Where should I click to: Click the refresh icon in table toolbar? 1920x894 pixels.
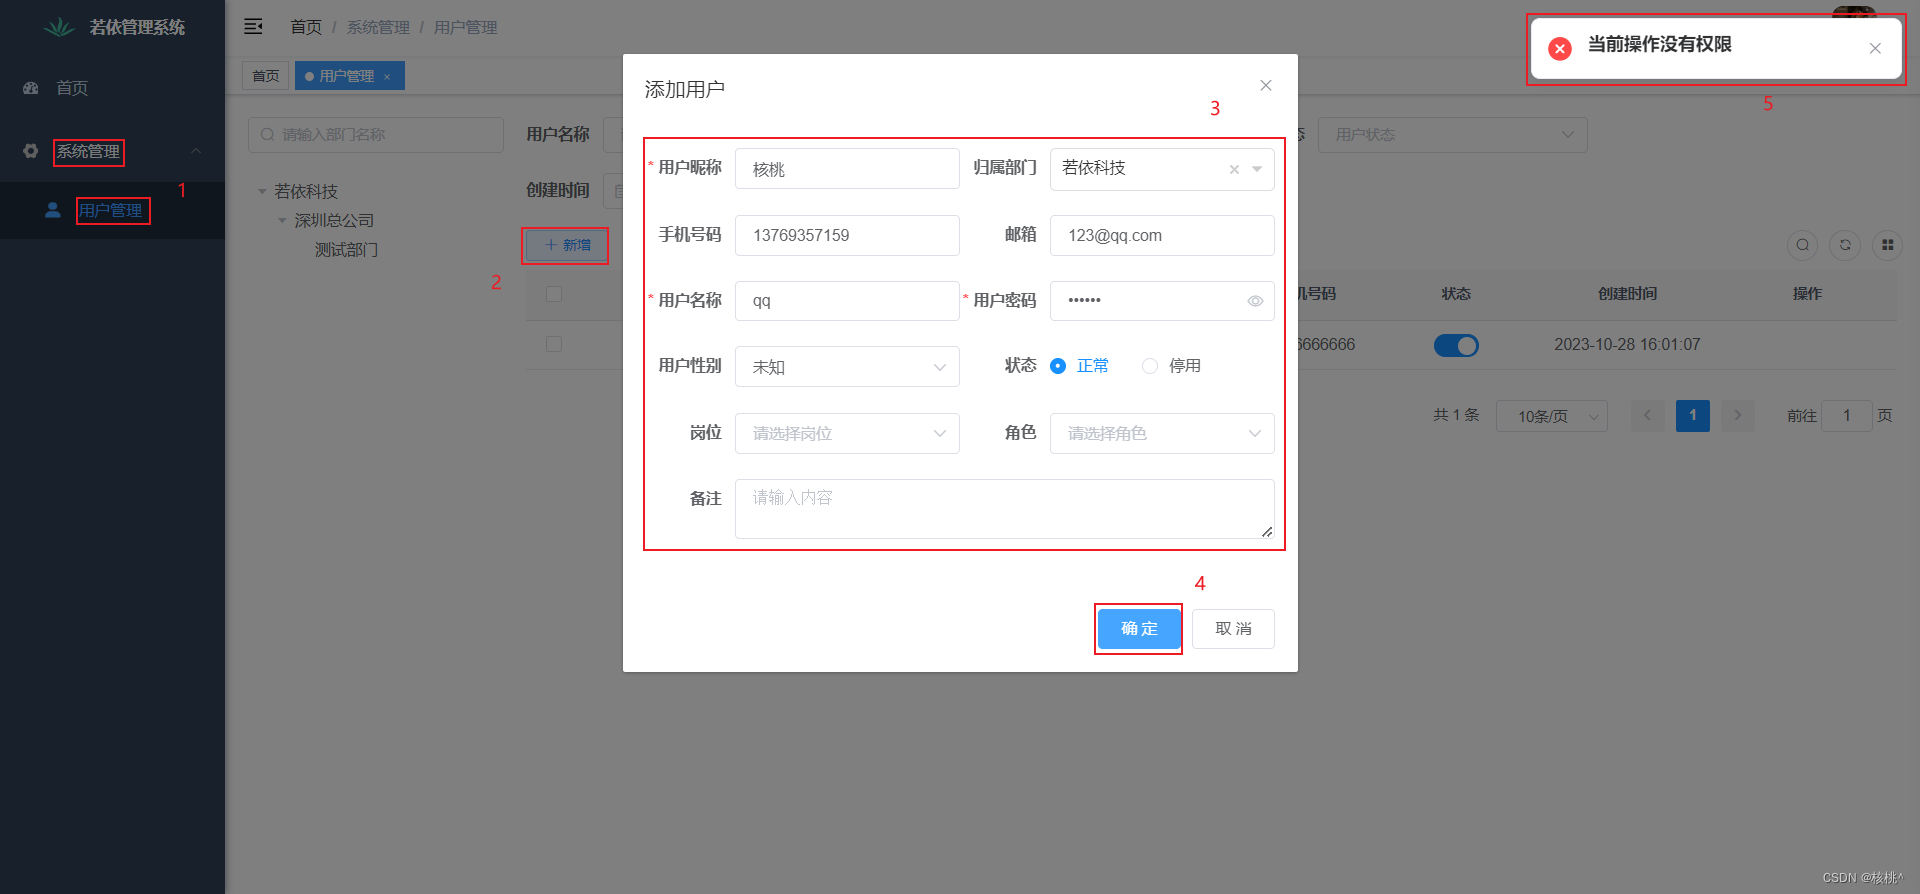(x=1845, y=245)
